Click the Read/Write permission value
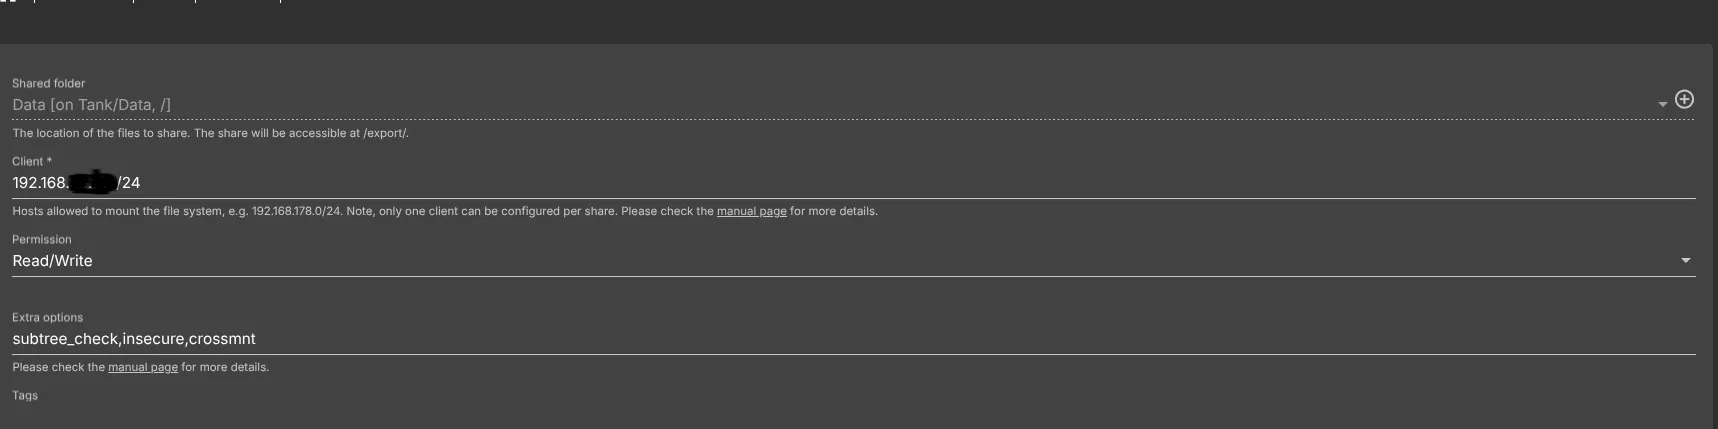Image resolution: width=1718 pixels, height=429 pixels. [52, 261]
